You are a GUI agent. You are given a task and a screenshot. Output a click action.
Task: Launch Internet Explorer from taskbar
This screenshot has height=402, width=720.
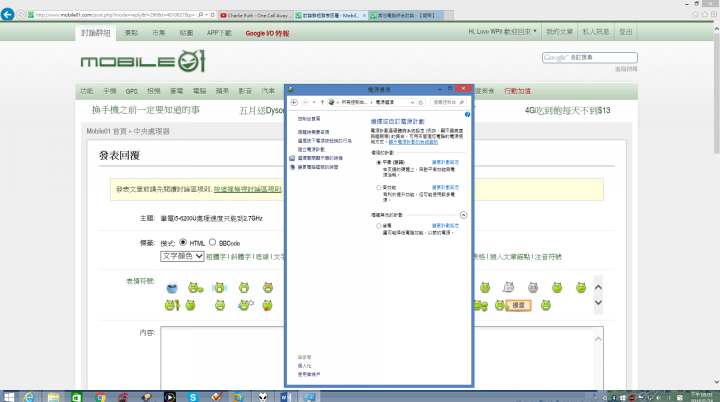pyautogui.click(x=29, y=397)
